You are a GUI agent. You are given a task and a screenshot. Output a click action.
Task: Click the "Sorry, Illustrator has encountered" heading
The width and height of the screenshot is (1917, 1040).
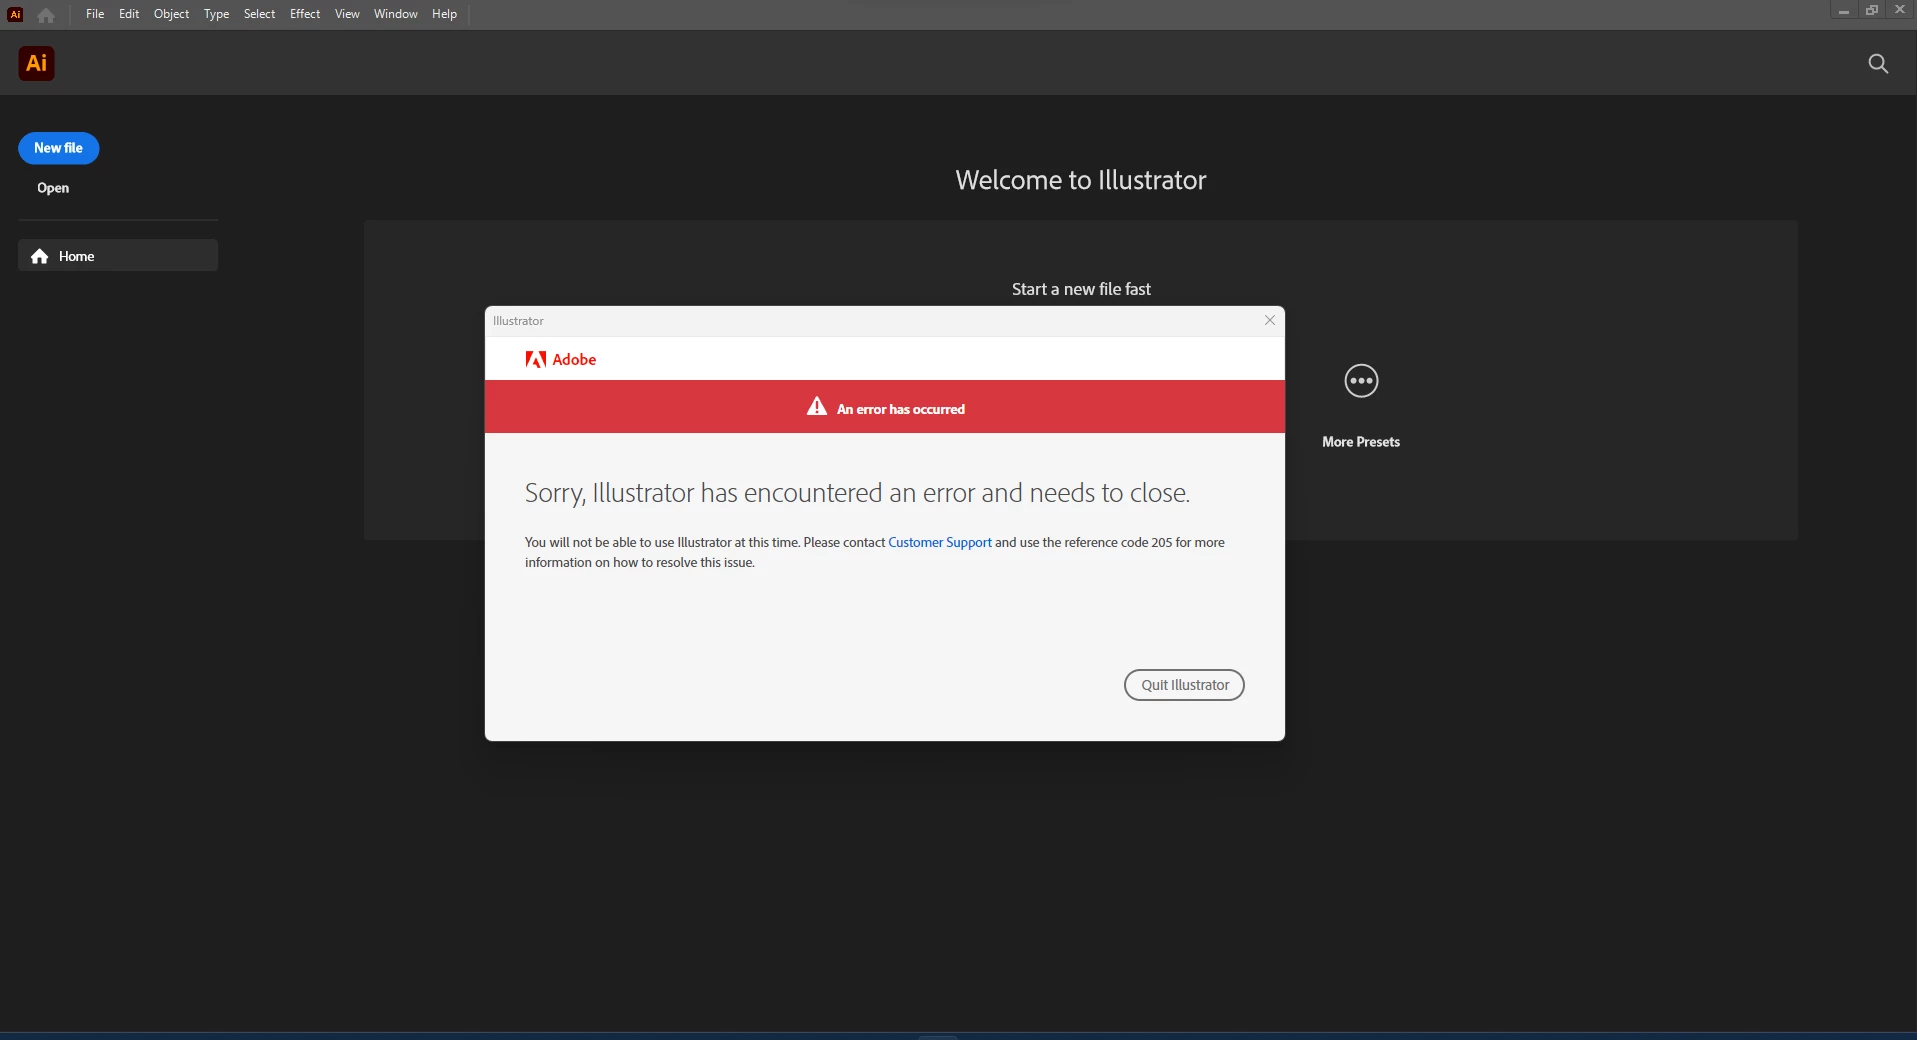tap(857, 493)
